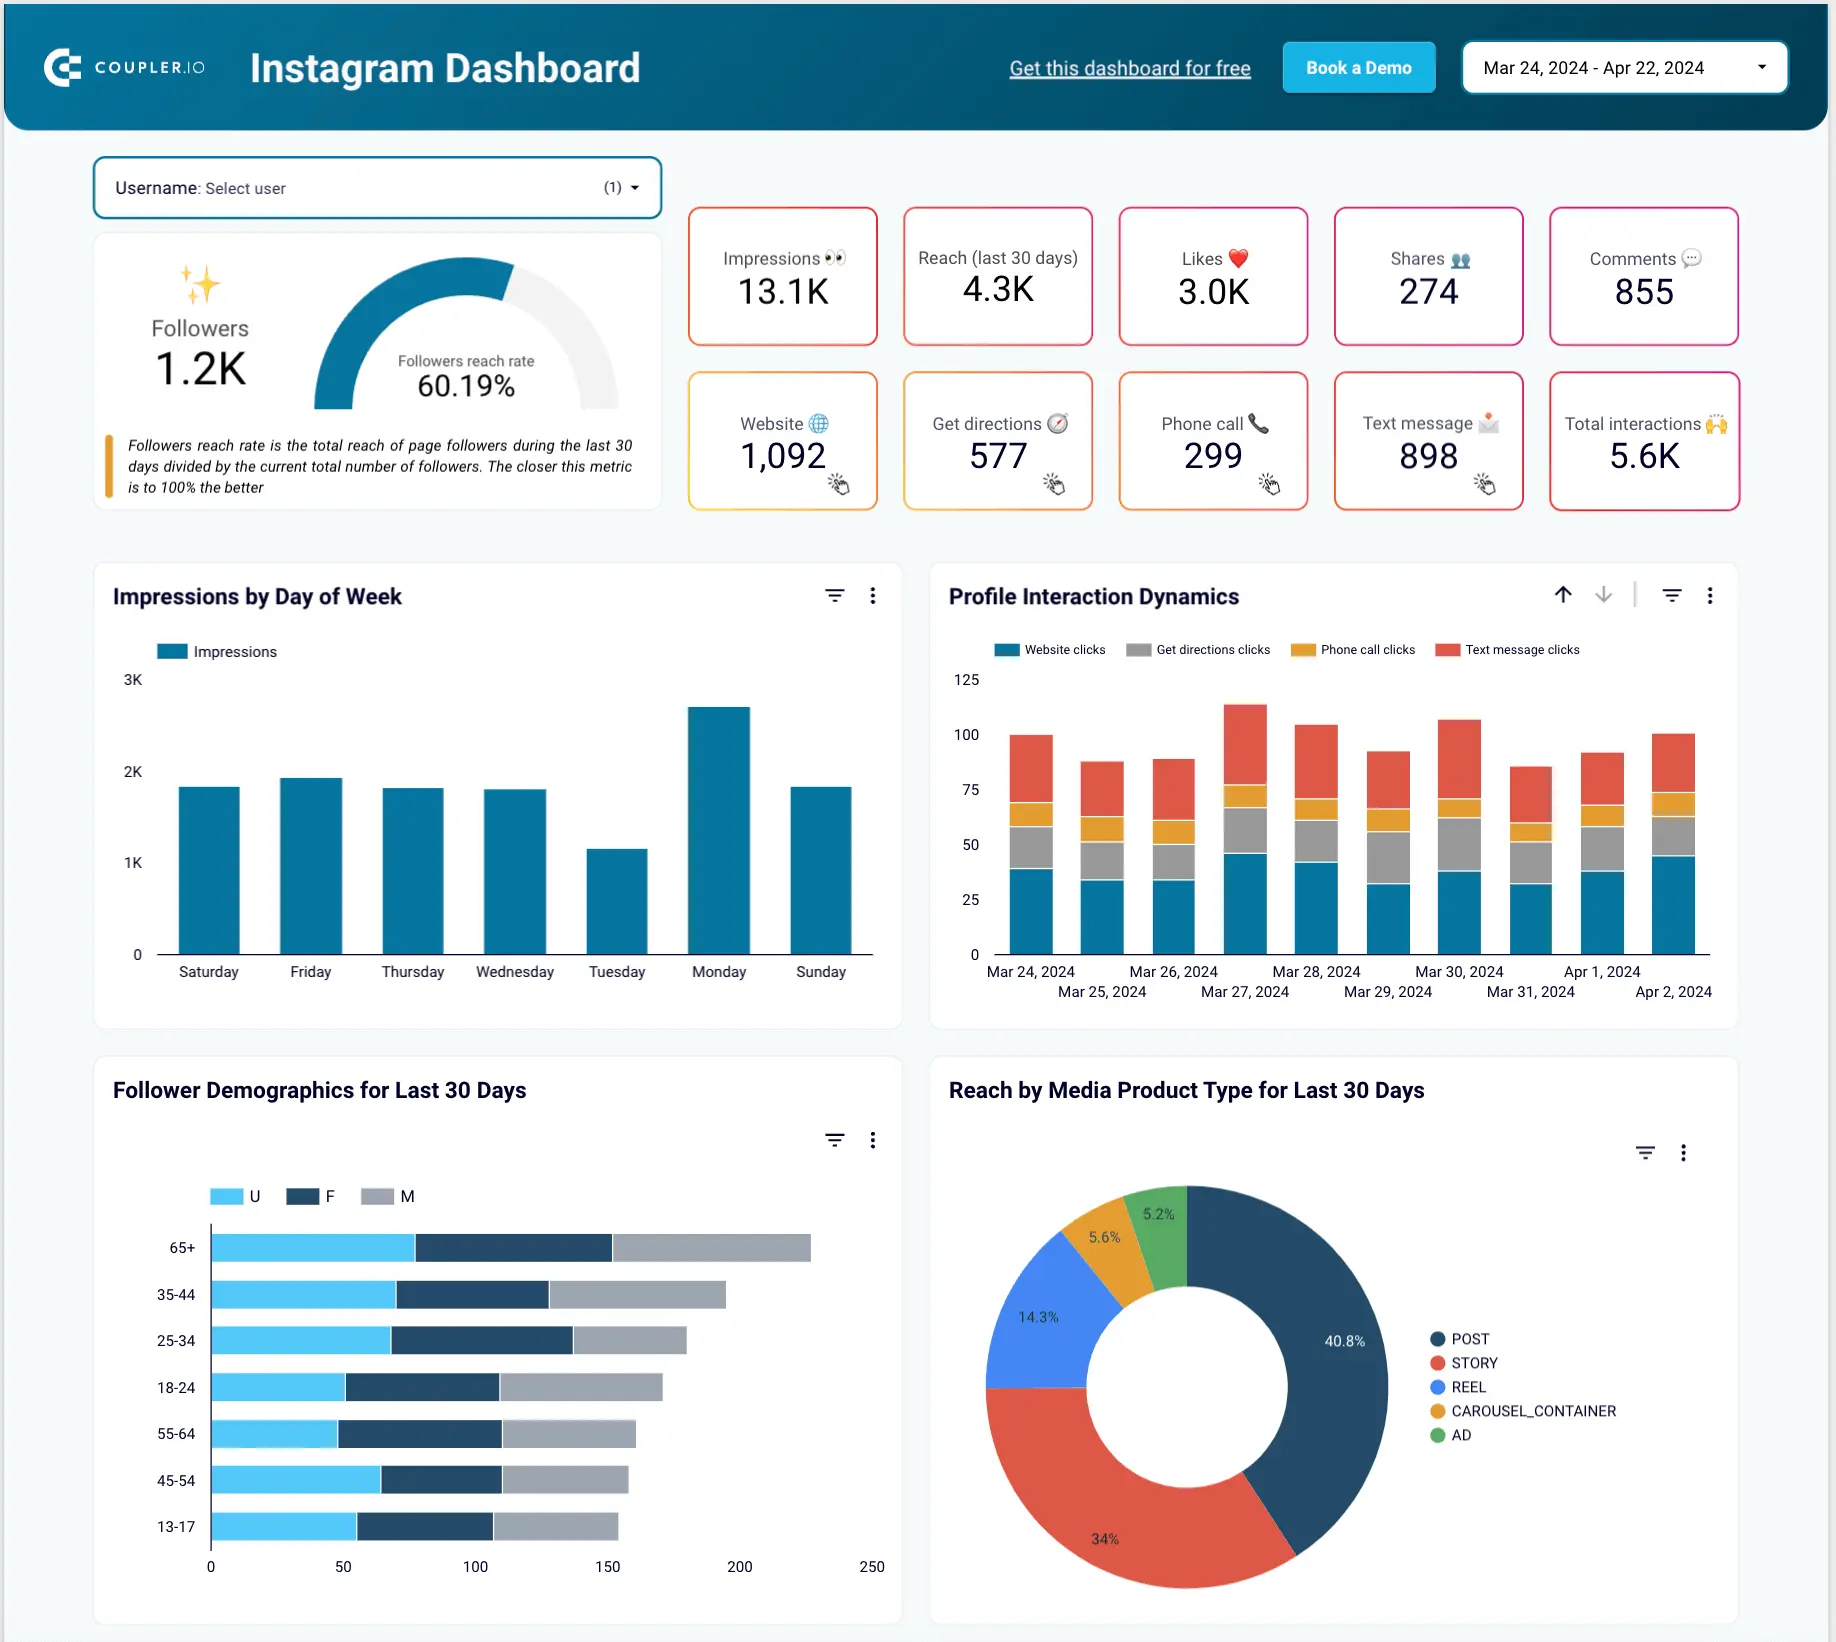The height and width of the screenshot is (1642, 1836).
Task: Open filter icon on Reach by Media Product Type
Action: [1645, 1153]
